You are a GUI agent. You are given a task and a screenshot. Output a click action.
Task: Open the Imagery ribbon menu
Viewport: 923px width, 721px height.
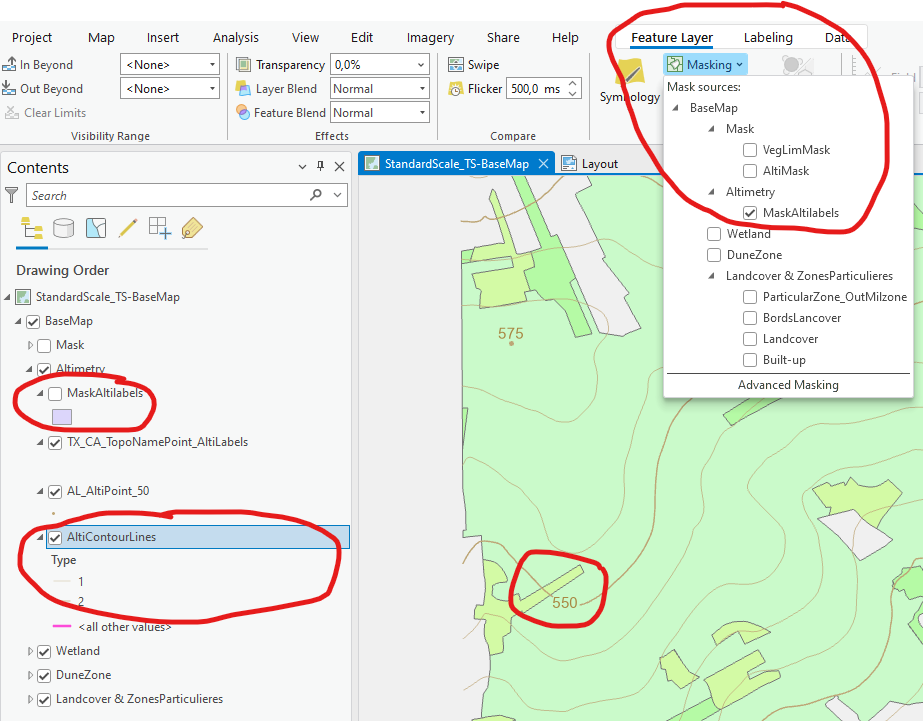click(x=429, y=37)
